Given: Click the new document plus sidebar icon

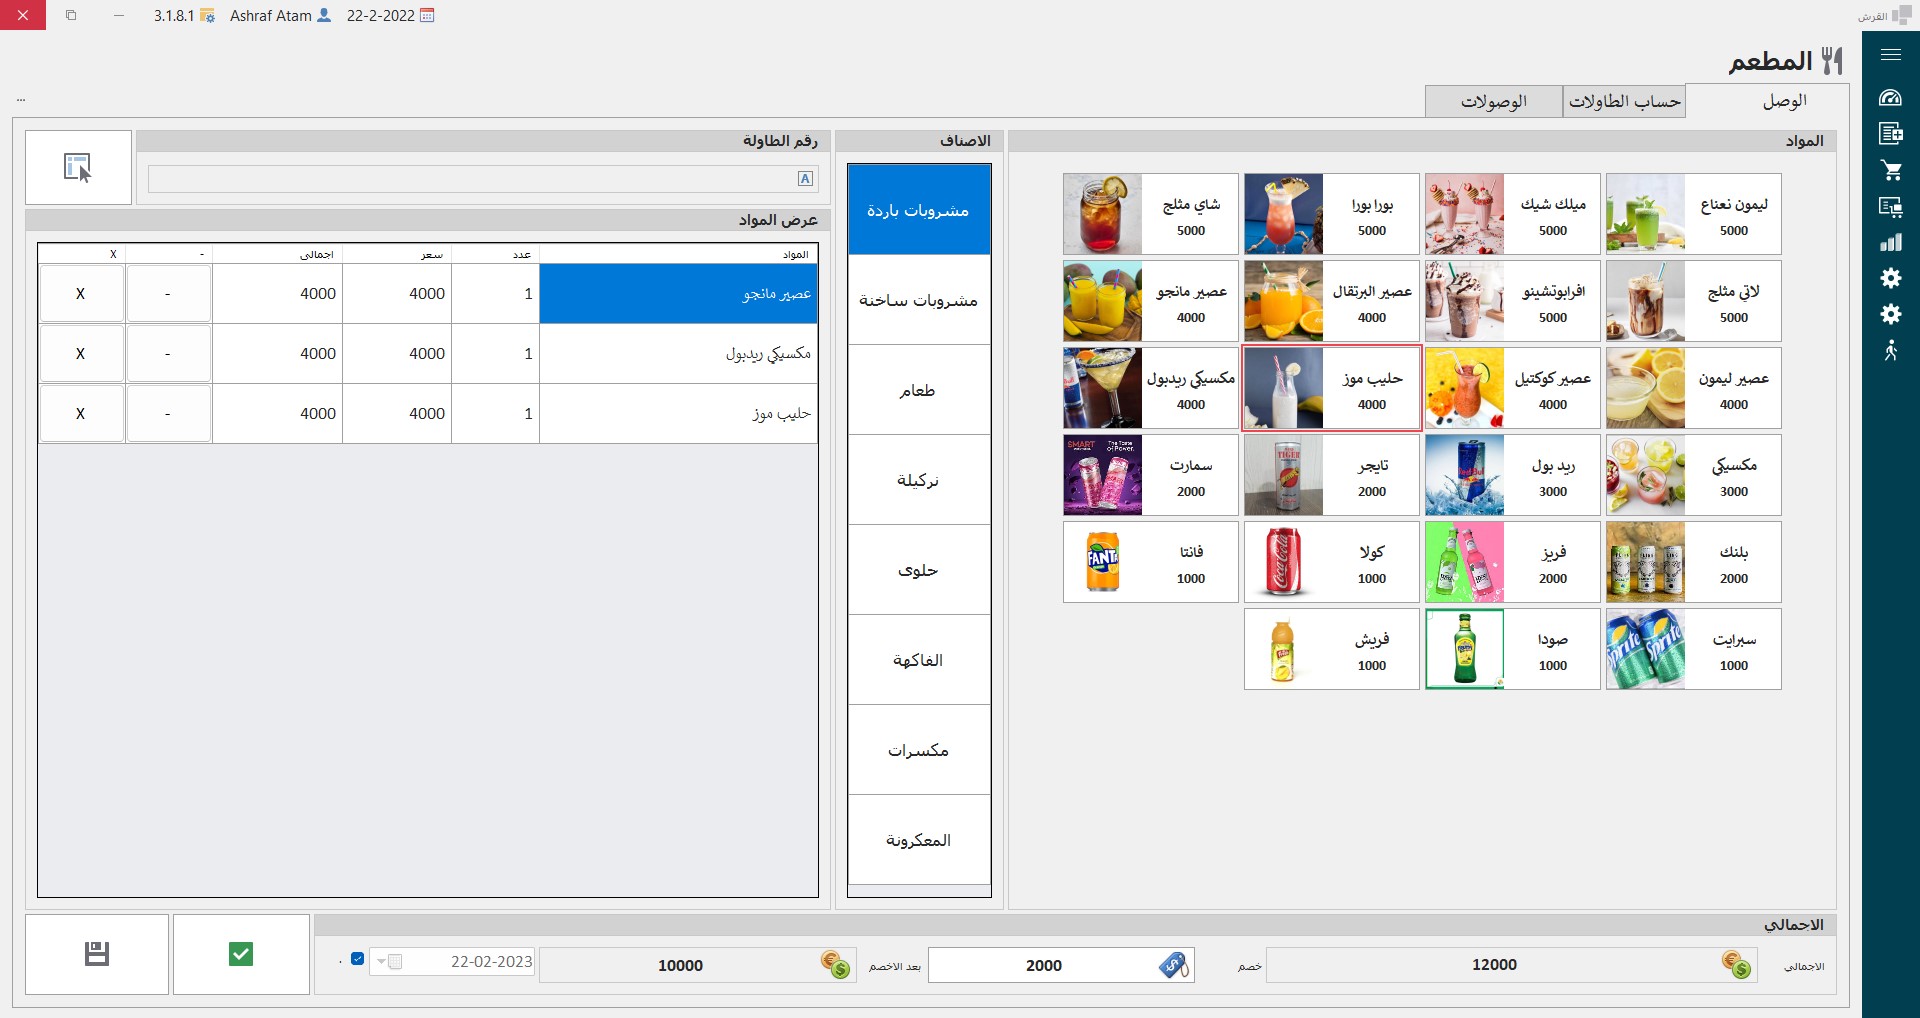Looking at the screenshot, I should 1890,133.
